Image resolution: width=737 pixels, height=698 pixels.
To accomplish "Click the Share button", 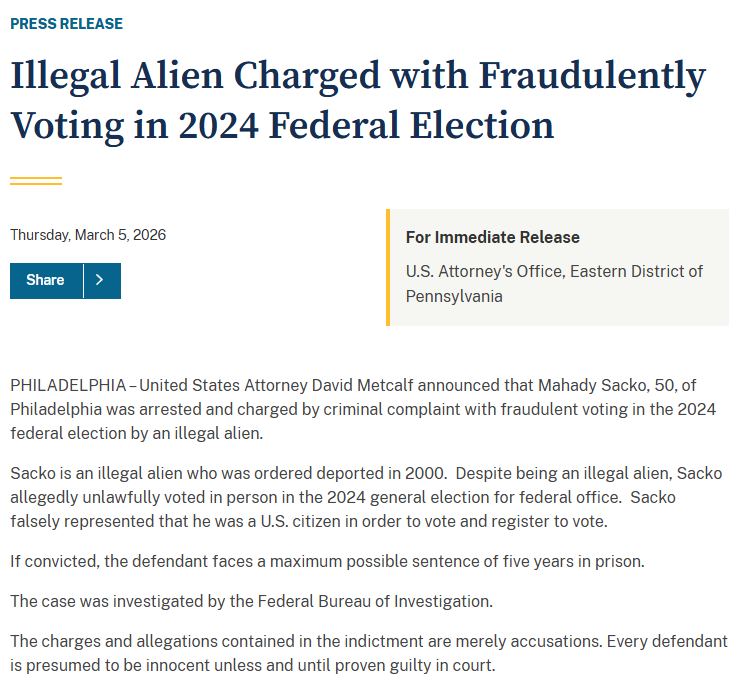I will click(x=46, y=281).
